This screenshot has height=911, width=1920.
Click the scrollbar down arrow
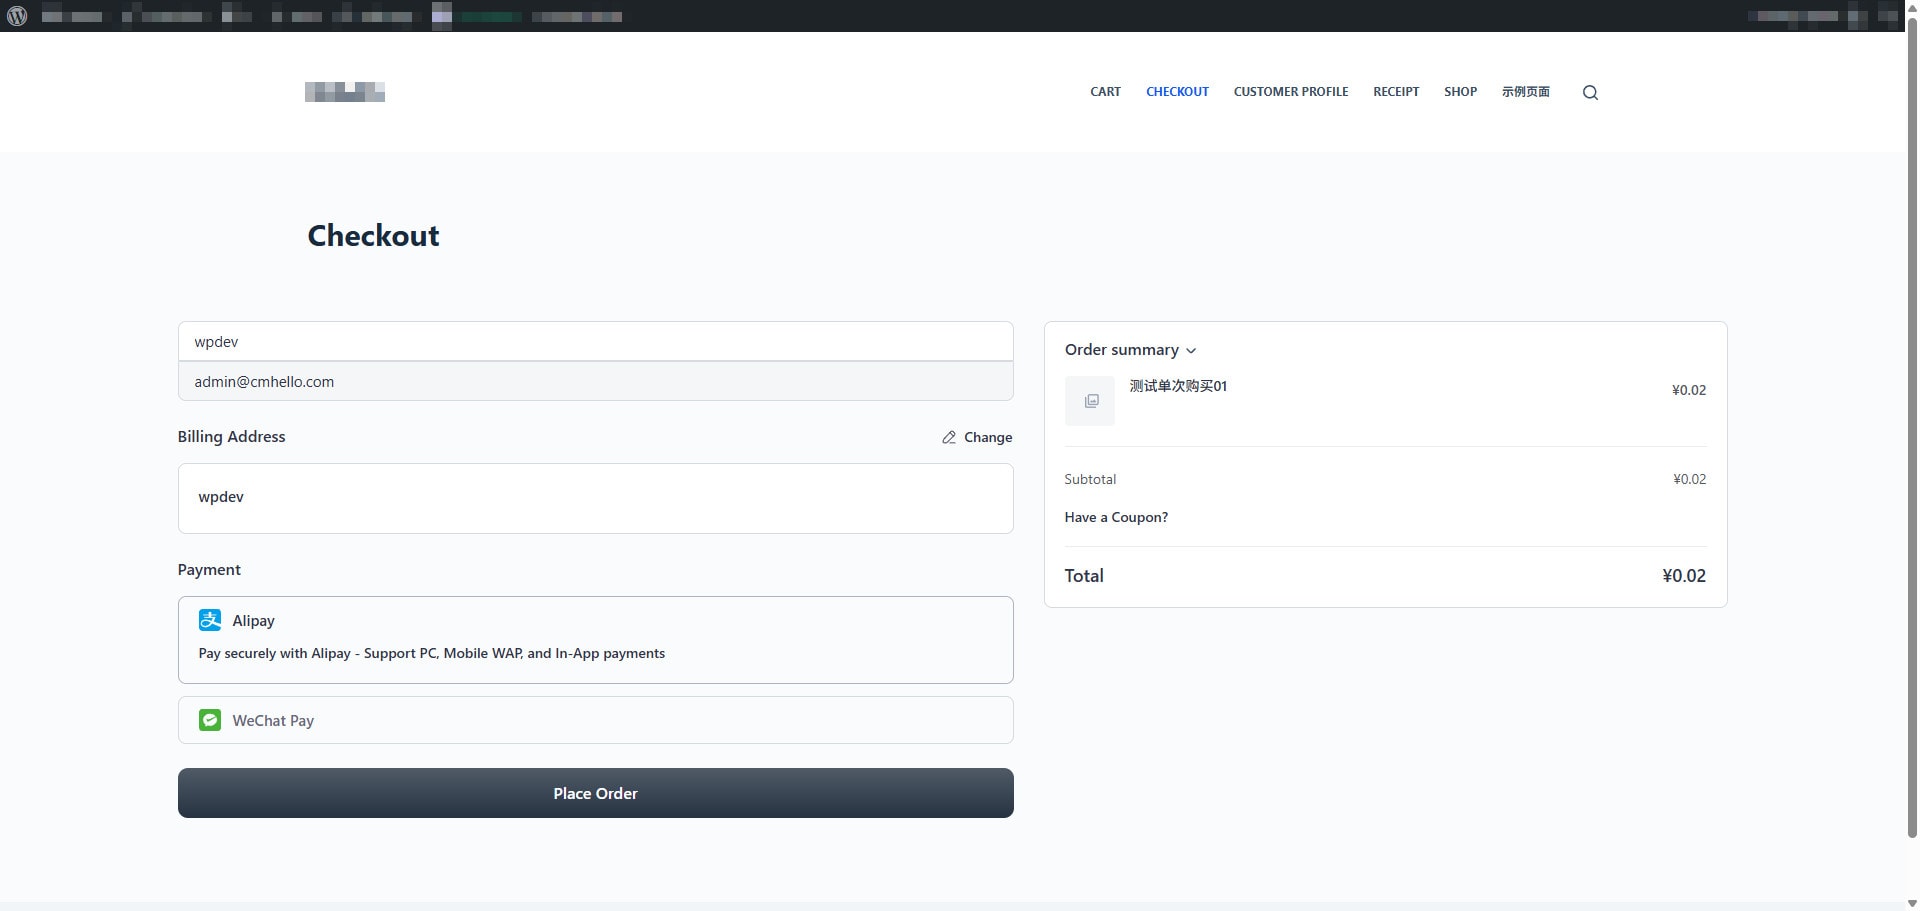coord(1911,902)
